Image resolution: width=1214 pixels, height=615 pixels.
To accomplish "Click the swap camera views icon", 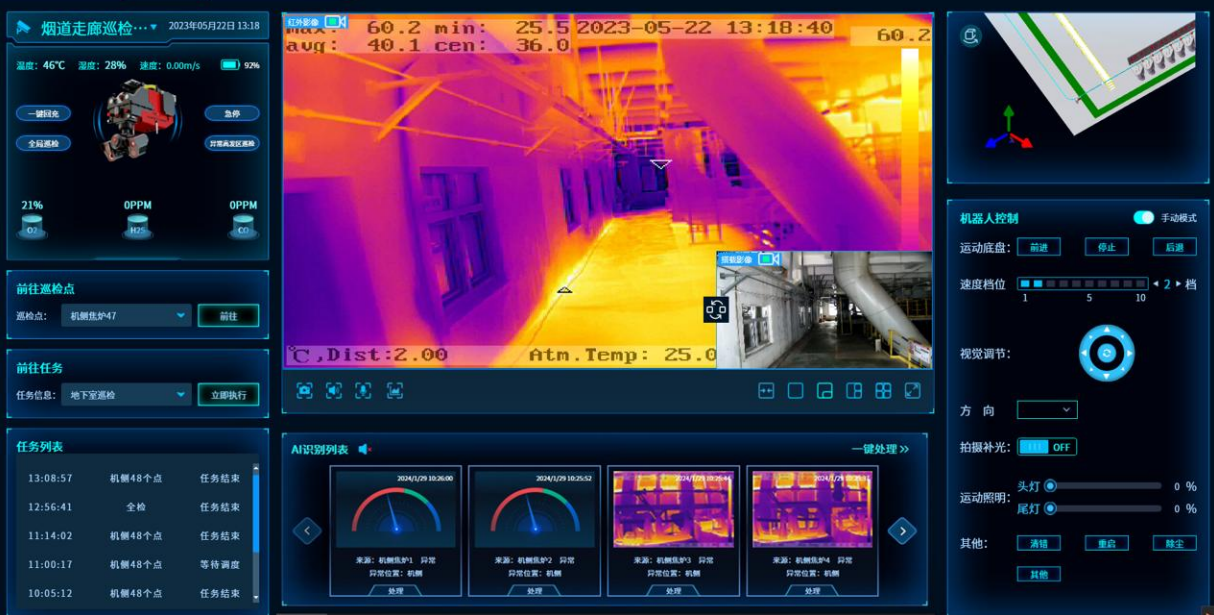I will 716,310.
